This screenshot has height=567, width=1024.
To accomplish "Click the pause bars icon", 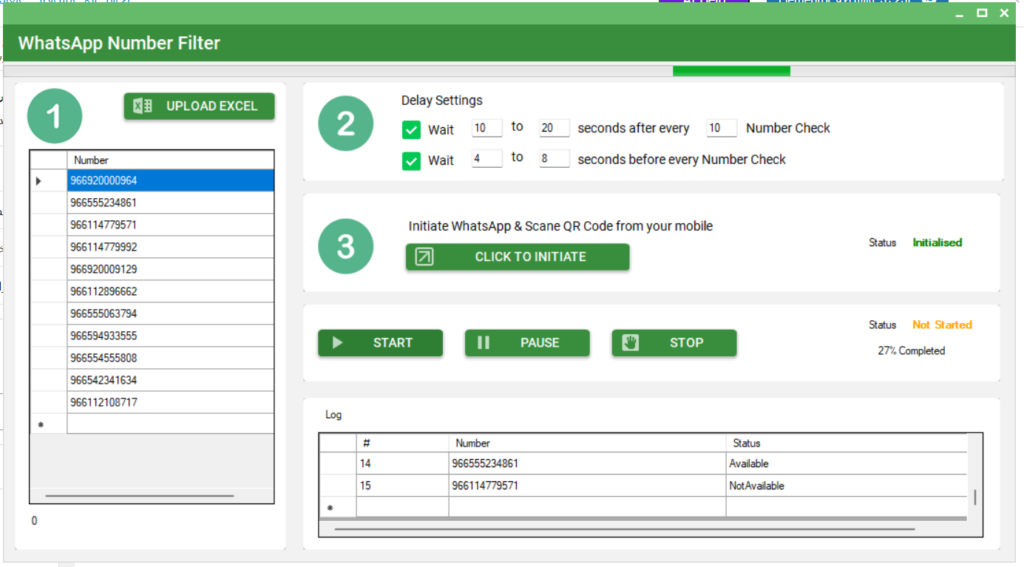I will point(483,343).
